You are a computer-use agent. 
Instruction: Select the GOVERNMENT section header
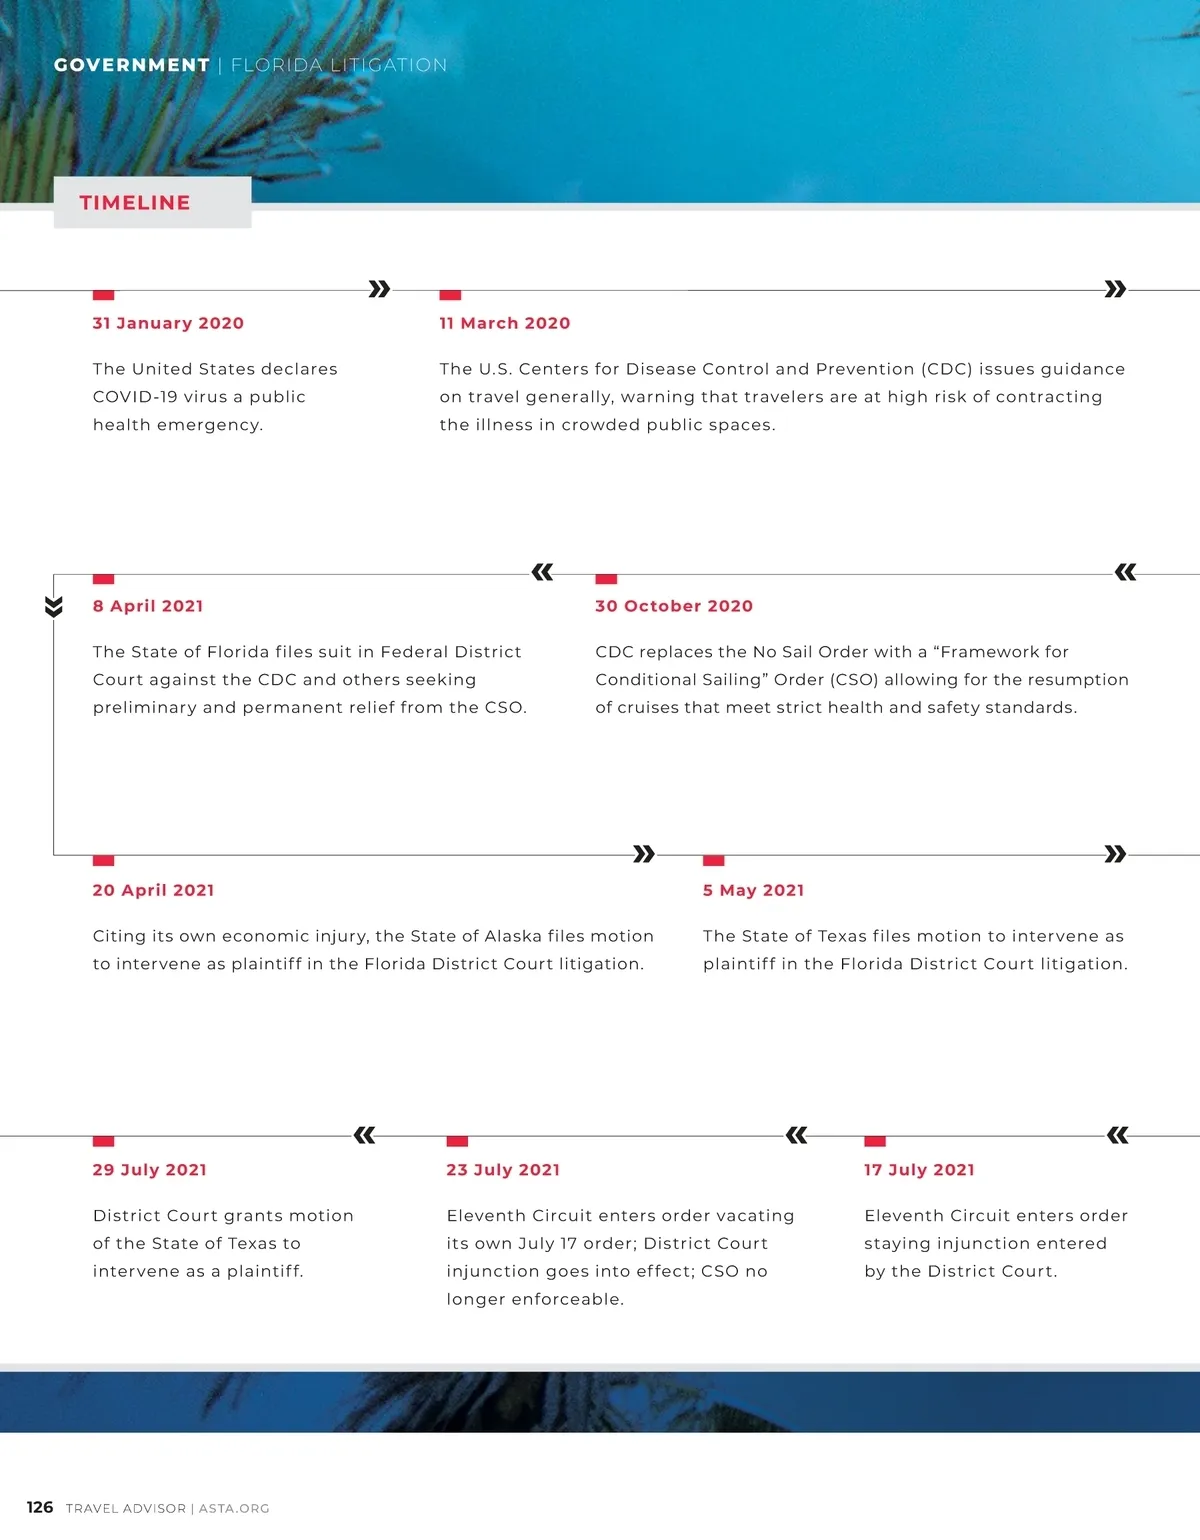132,65
